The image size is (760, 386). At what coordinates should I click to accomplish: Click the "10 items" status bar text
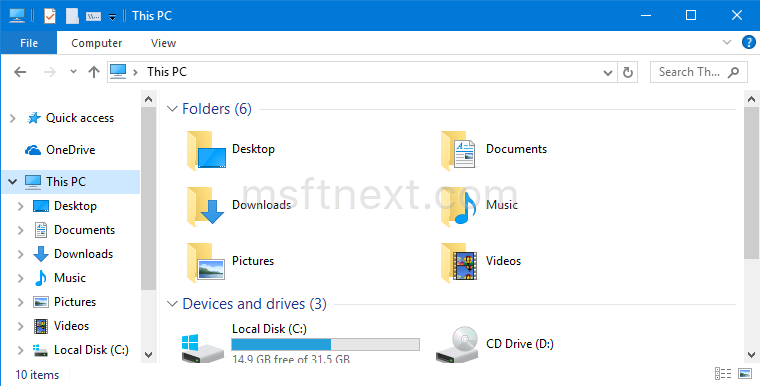point(37,375)
